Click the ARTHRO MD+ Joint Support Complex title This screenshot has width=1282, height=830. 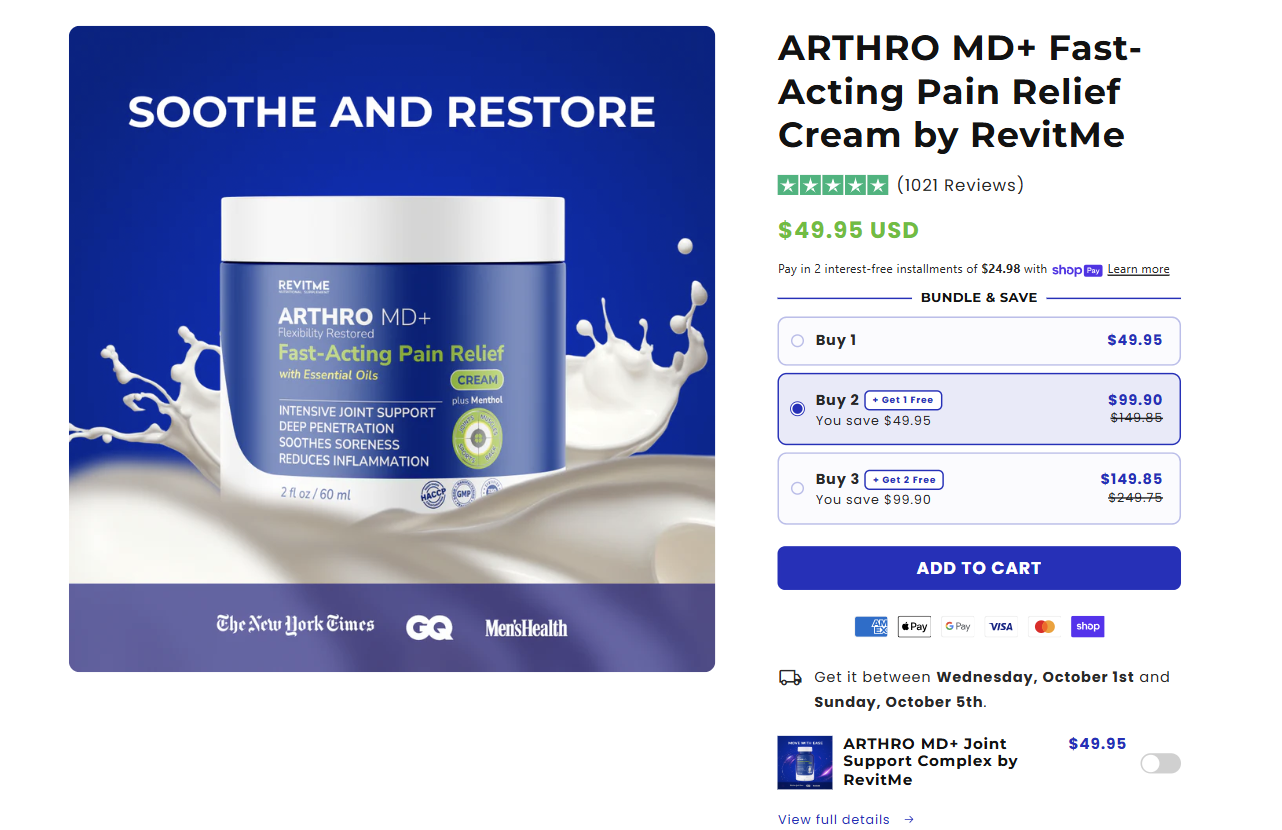pyautogui.click(x=930, y=762)
